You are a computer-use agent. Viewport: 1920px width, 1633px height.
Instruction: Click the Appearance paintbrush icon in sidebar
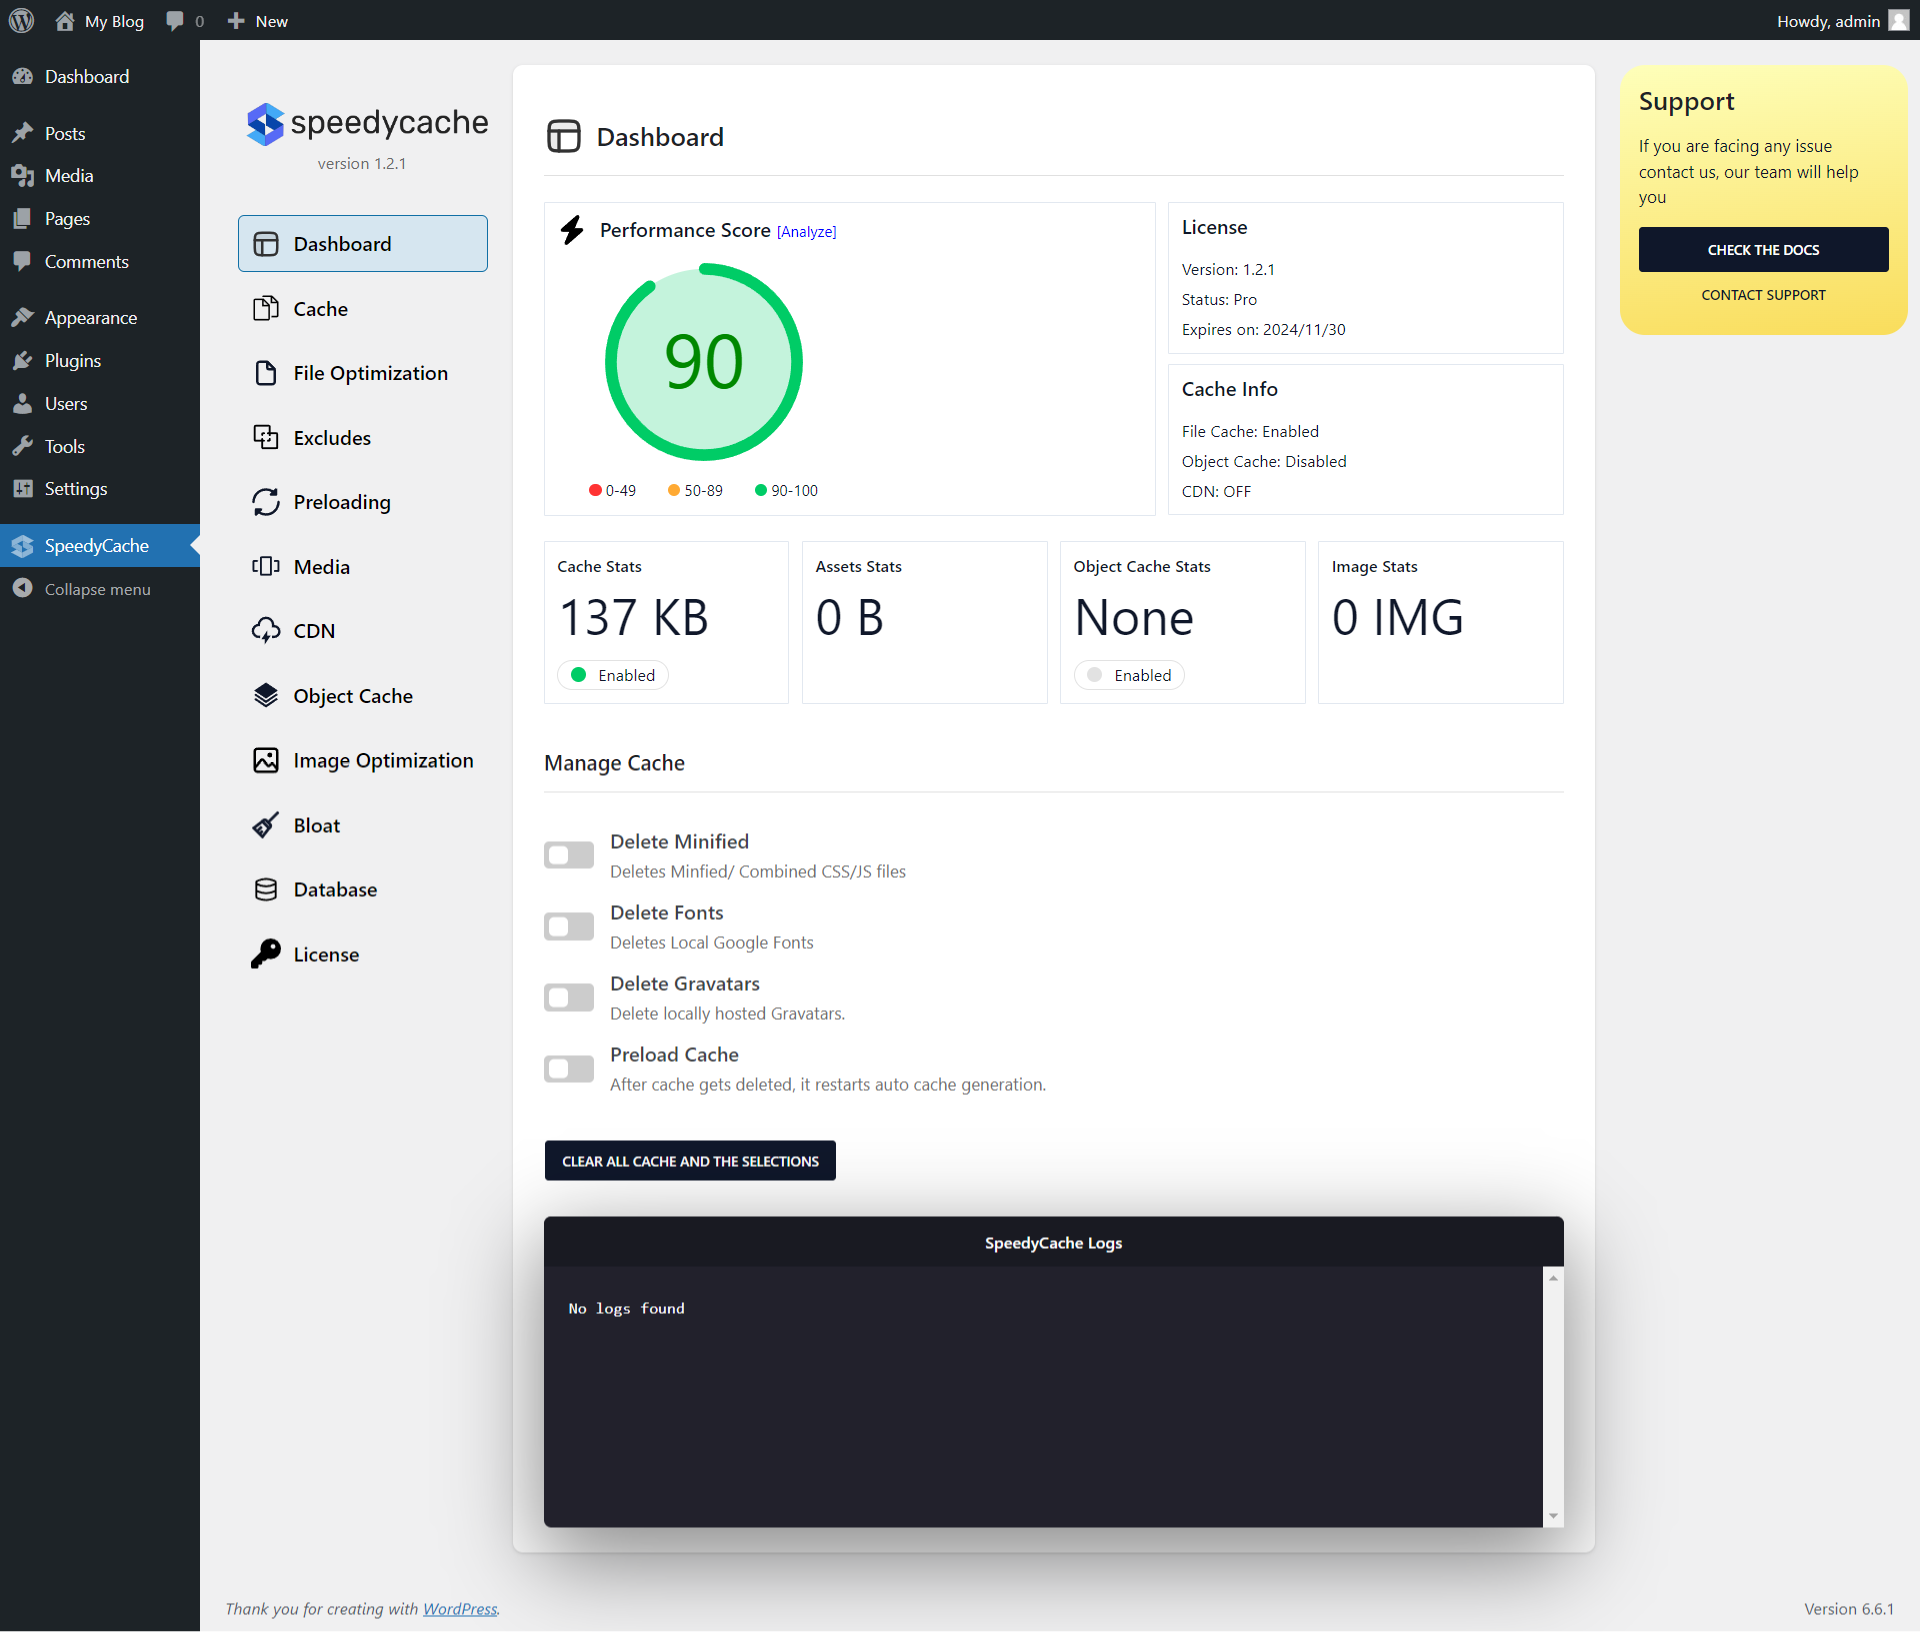click(x=23, y=318)
